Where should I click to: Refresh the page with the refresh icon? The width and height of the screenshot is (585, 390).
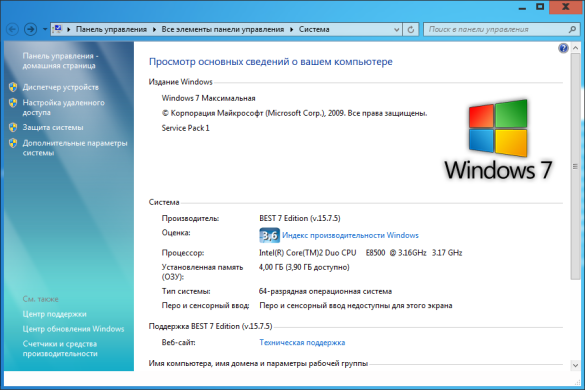[411, 29]
